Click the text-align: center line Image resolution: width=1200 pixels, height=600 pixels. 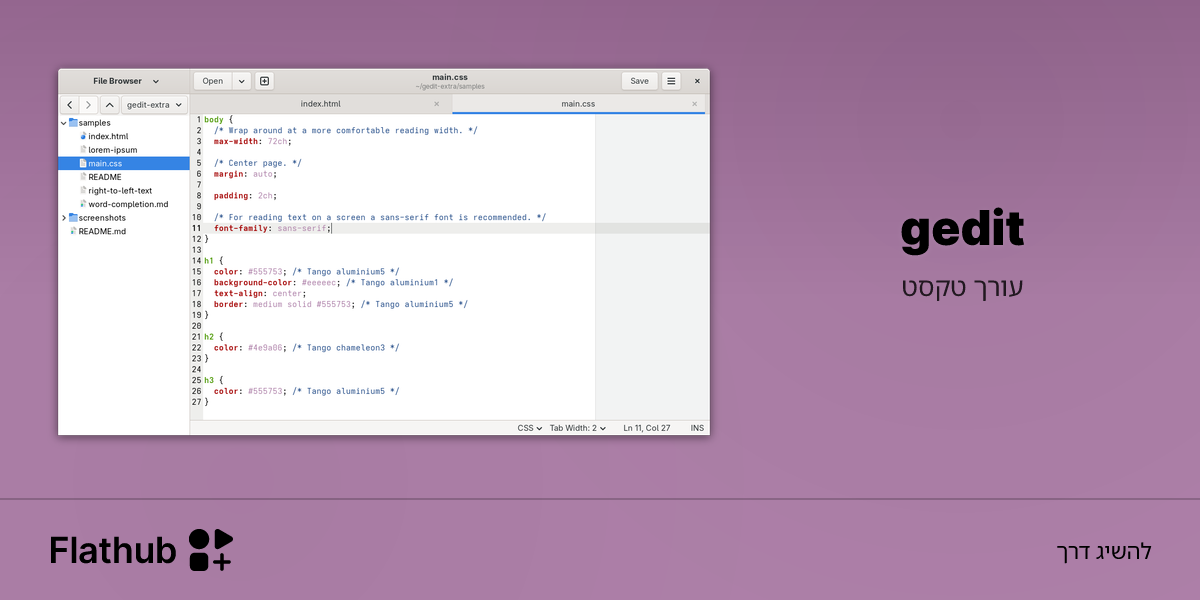pyautogui.click(x=259, y=294)
